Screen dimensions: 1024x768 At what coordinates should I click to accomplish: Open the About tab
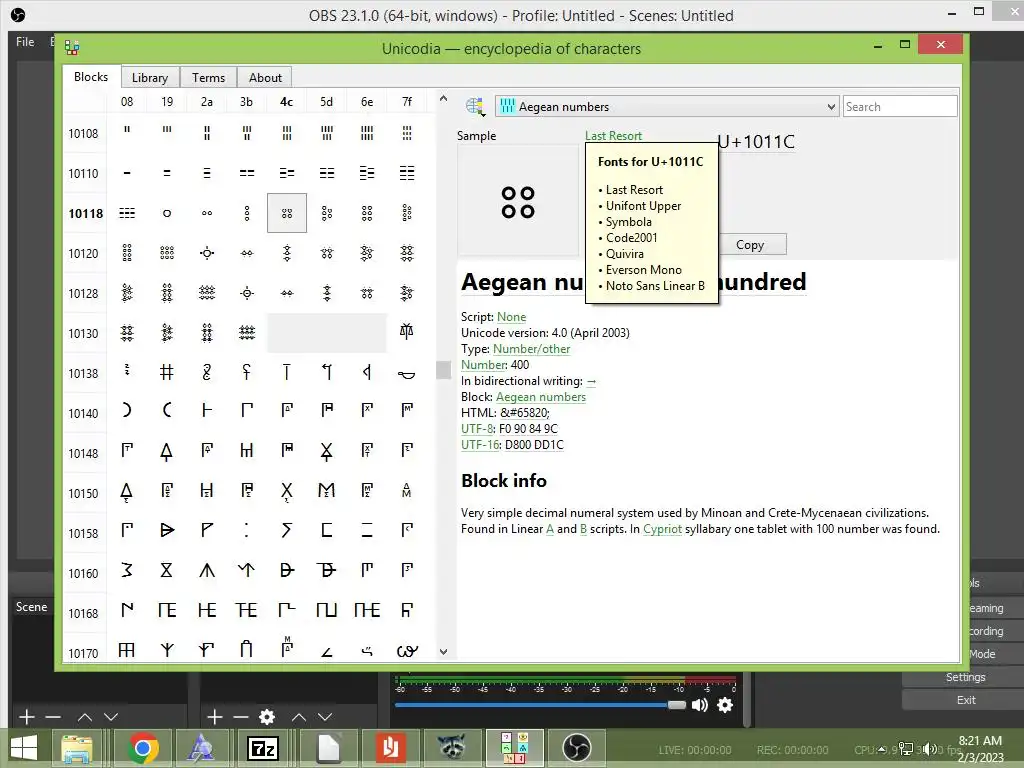(x=265, y=78)
